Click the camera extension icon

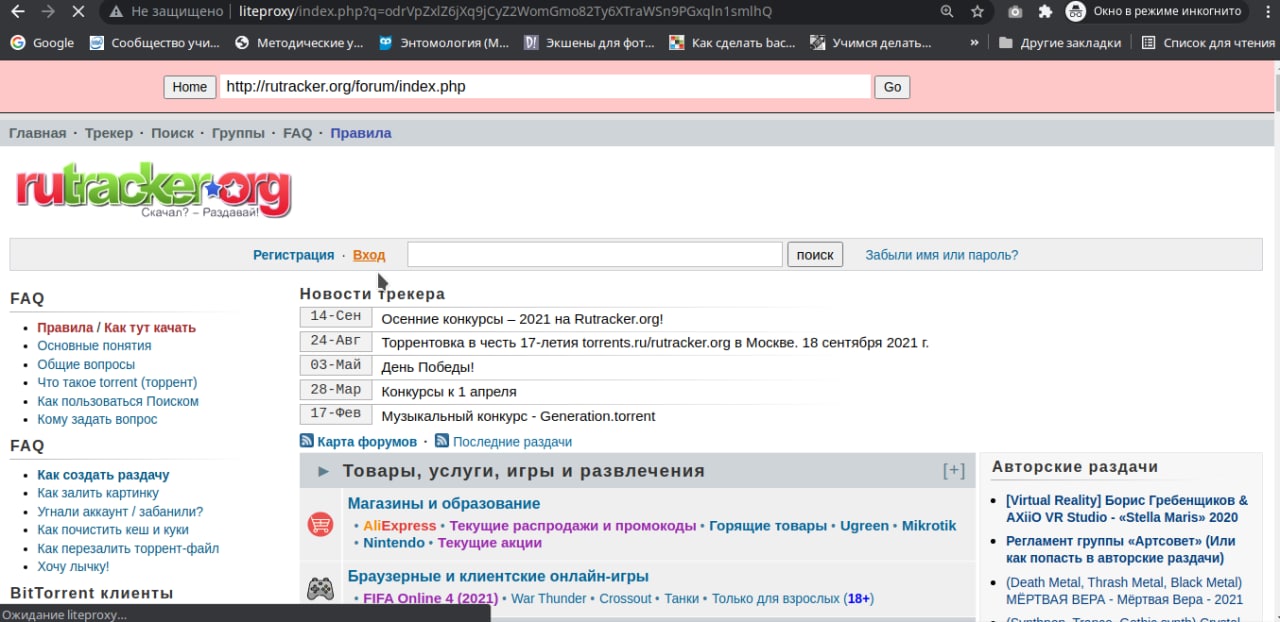(x=1015, y=12)
